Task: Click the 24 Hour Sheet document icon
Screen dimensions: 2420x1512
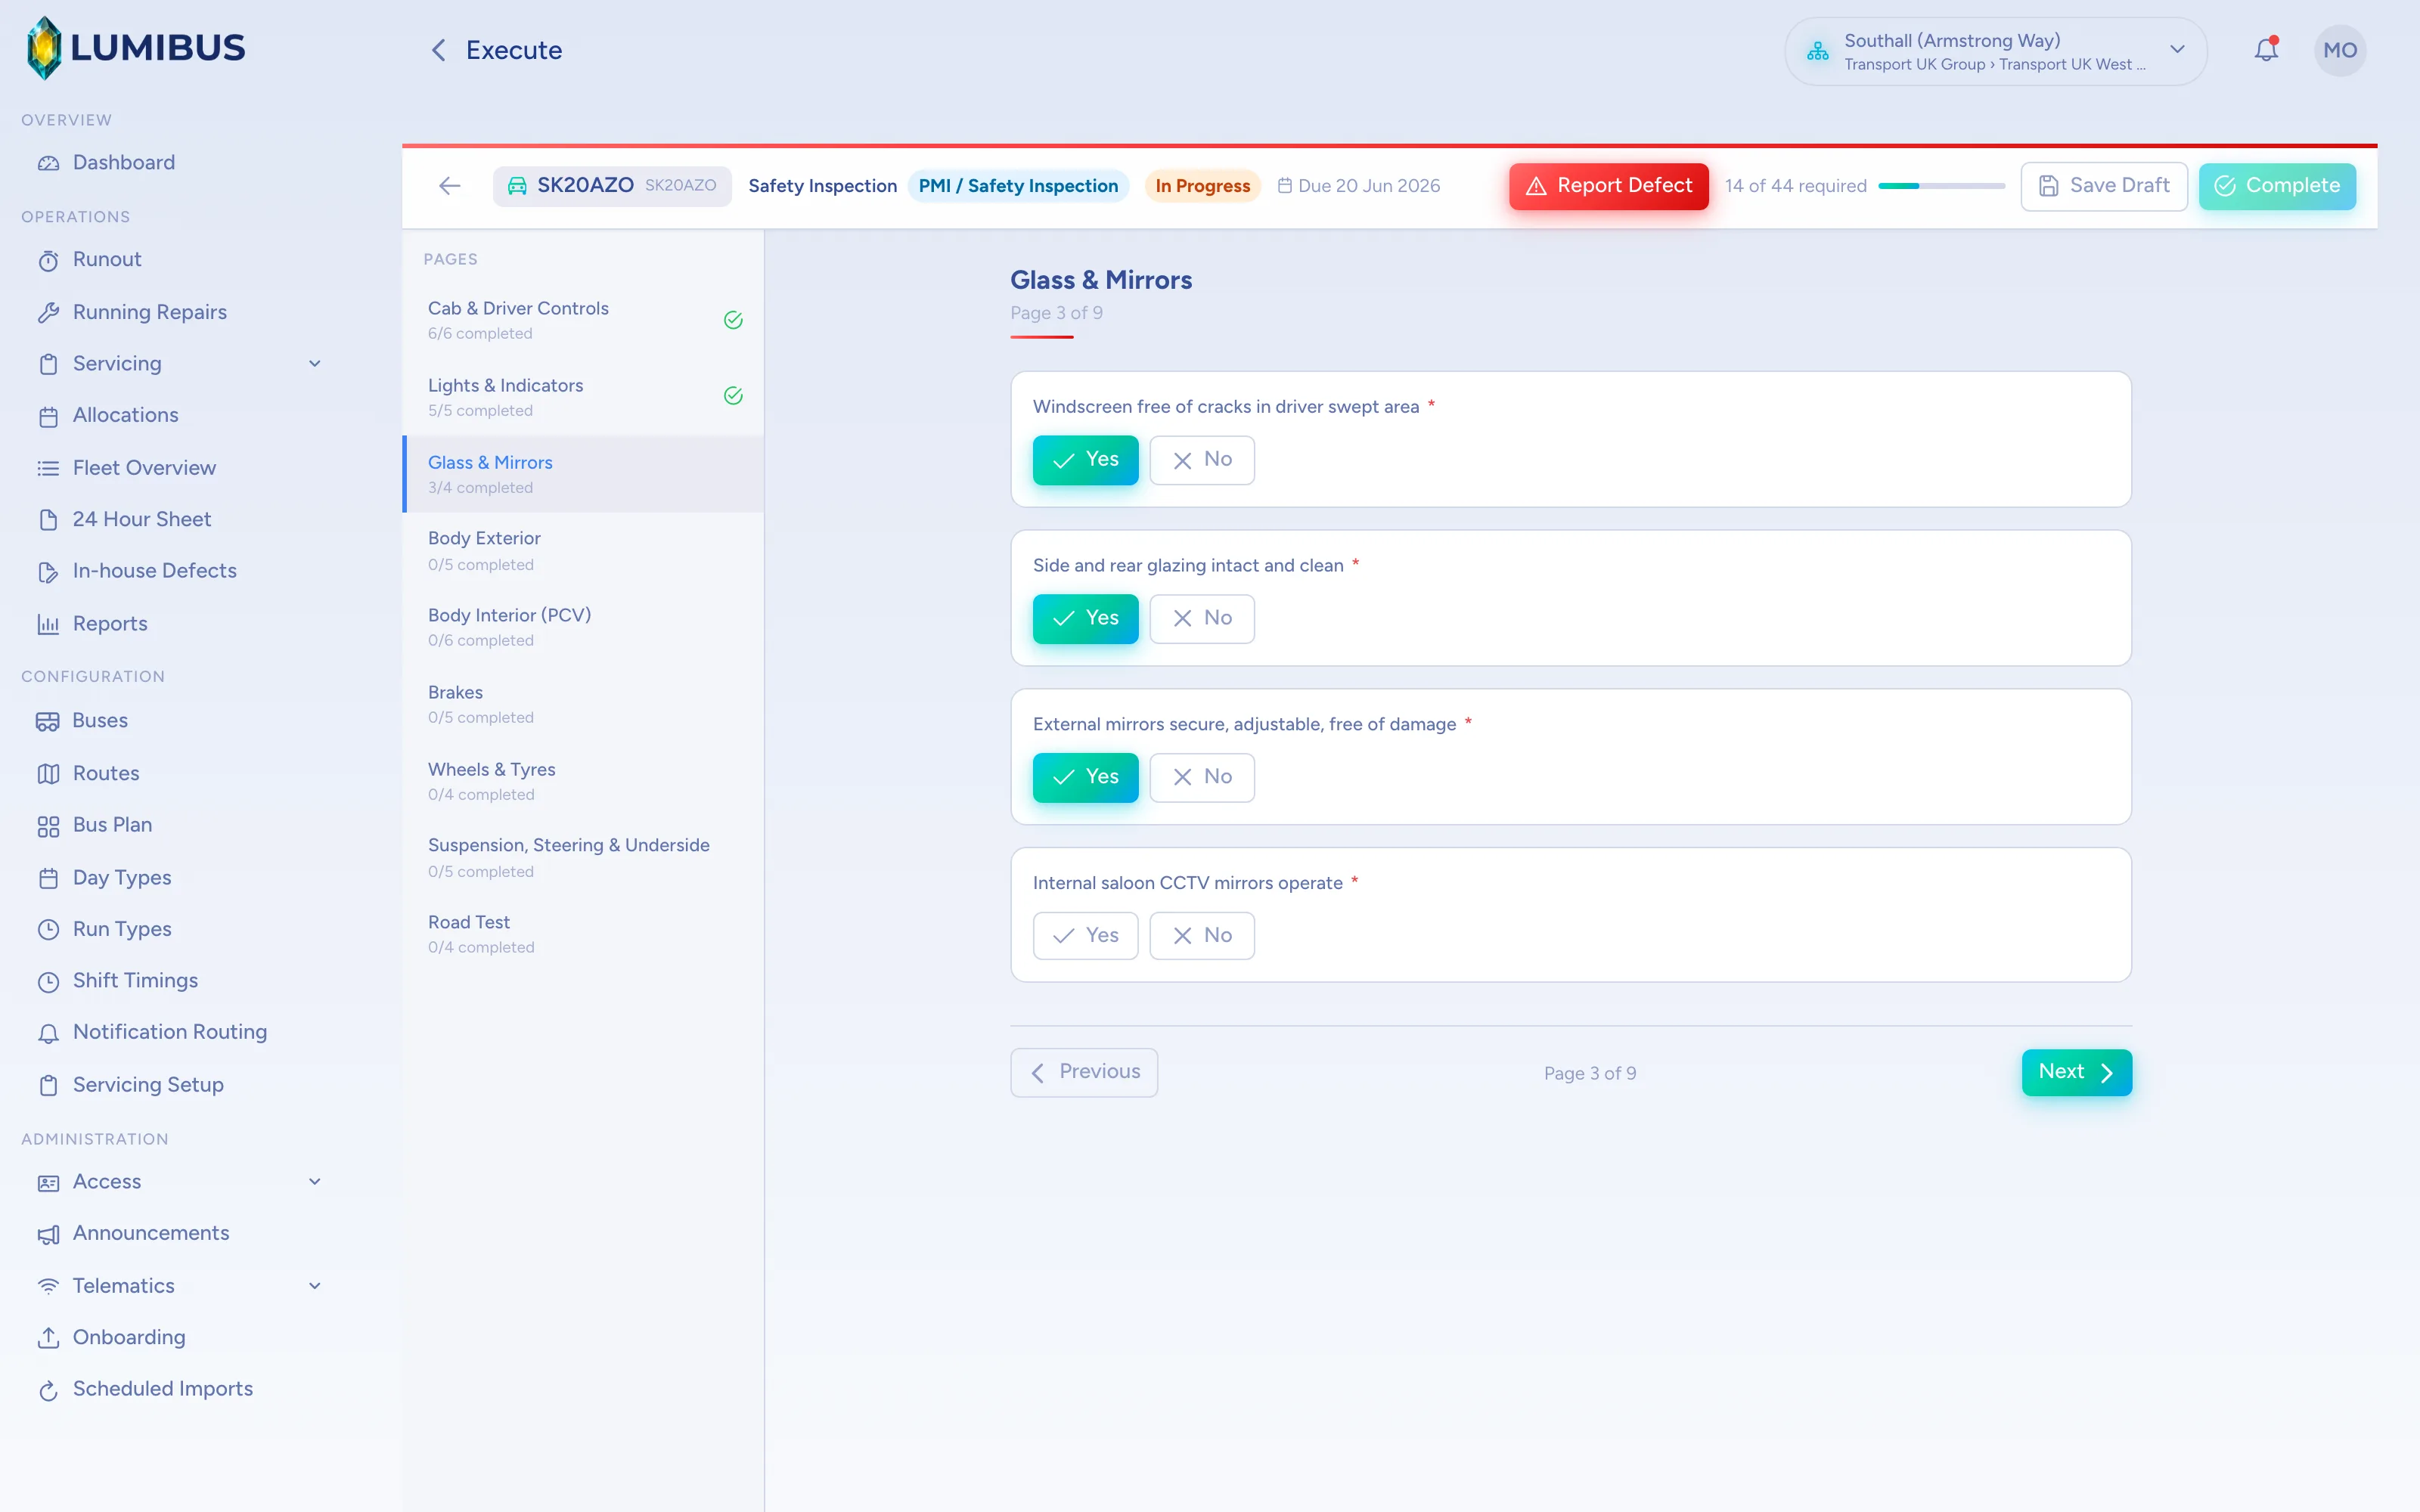Action: (48, 520)
